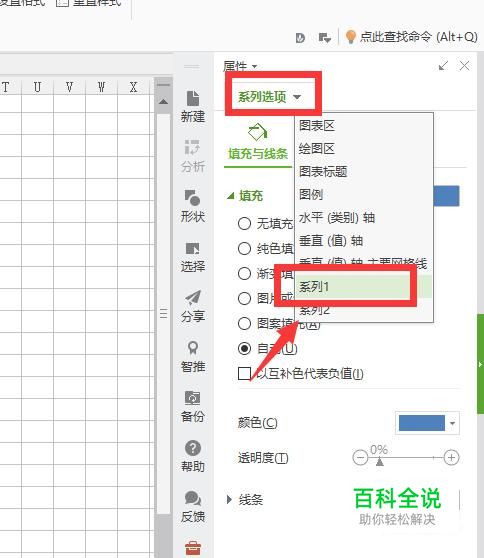This screenshot has height=558, width=484.
Task: Collapse the properties panel with arrow icon
Action: coord(443,65)
